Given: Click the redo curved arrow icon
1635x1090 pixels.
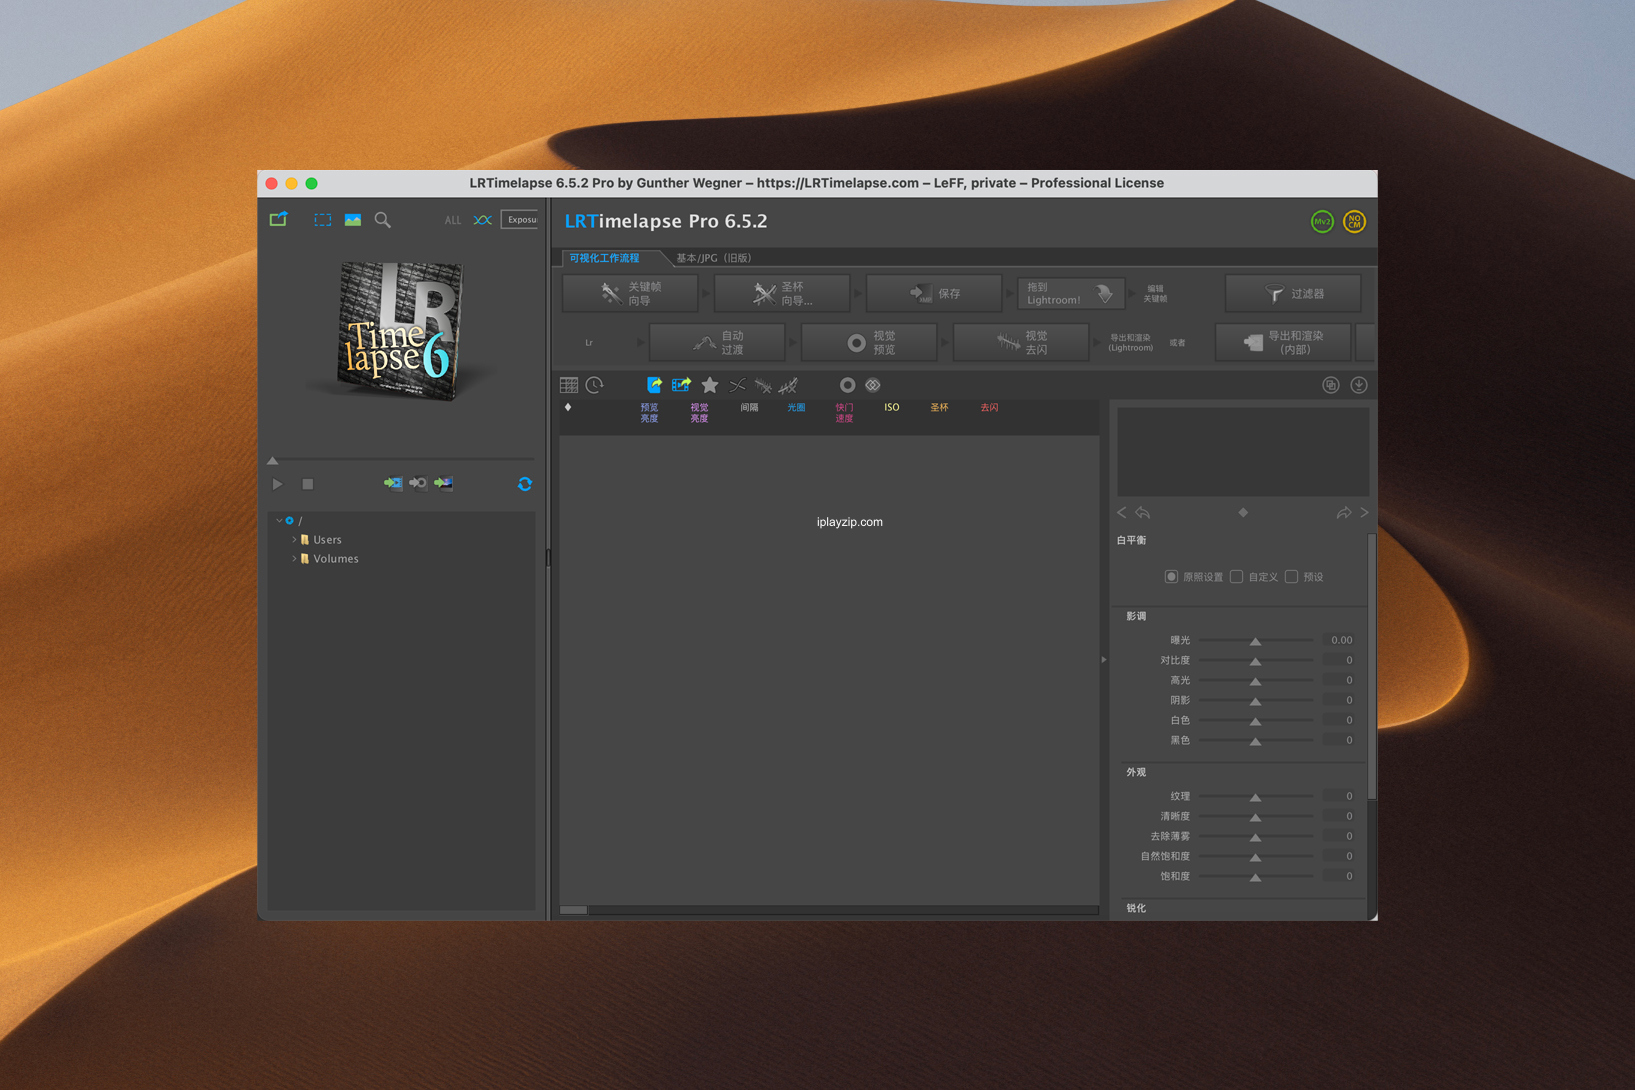Looking at the screenshot, I should coord(1343,512).
